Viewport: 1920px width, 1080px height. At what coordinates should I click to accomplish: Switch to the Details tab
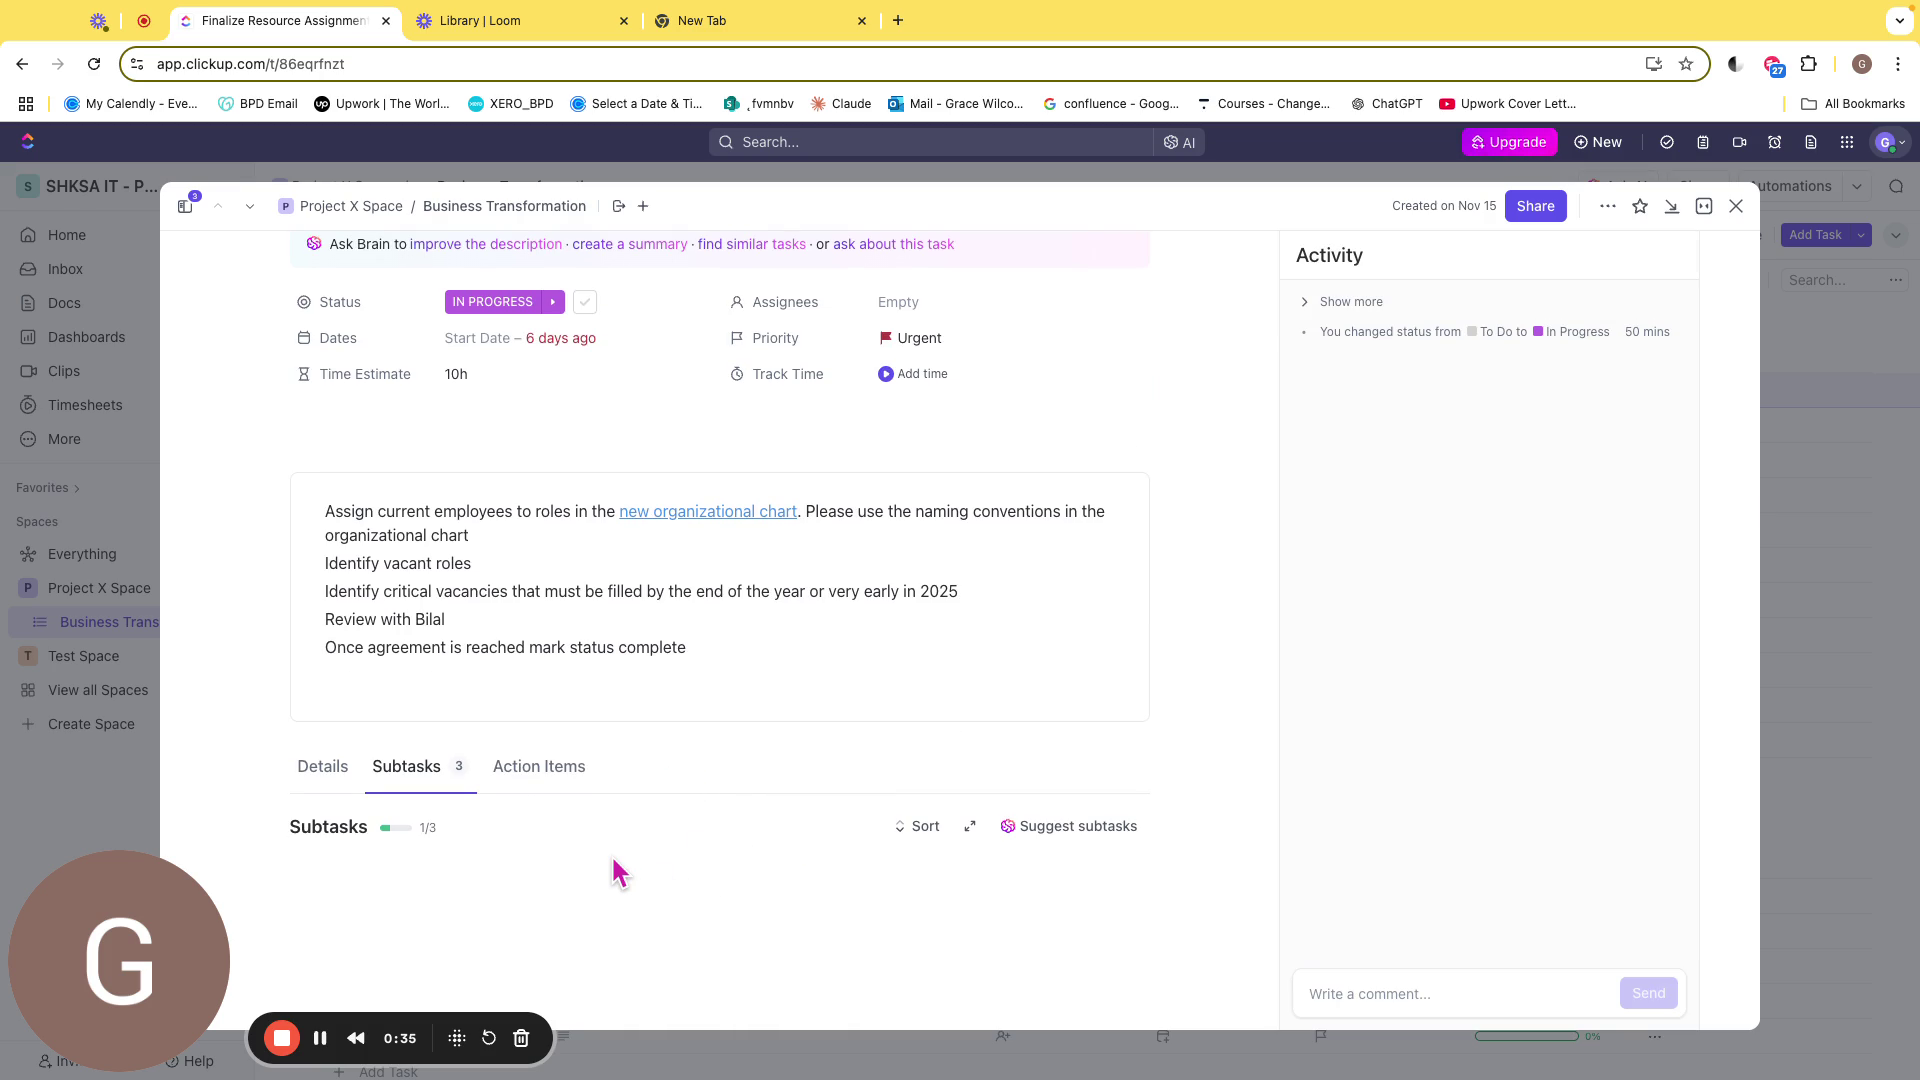322,766
